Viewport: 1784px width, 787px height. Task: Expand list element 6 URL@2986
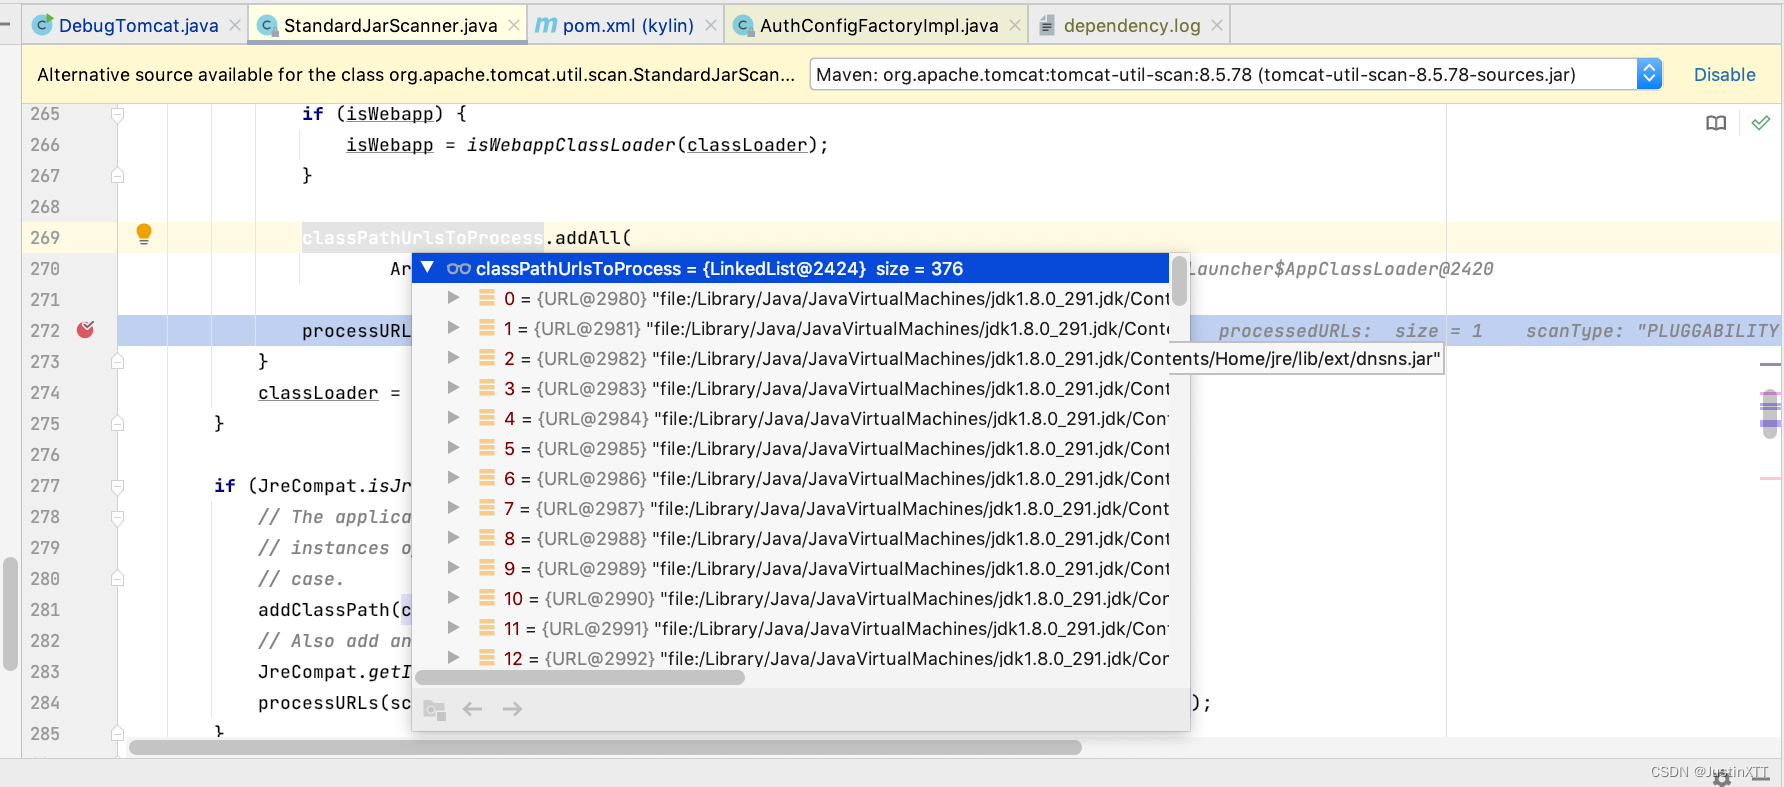453,478
